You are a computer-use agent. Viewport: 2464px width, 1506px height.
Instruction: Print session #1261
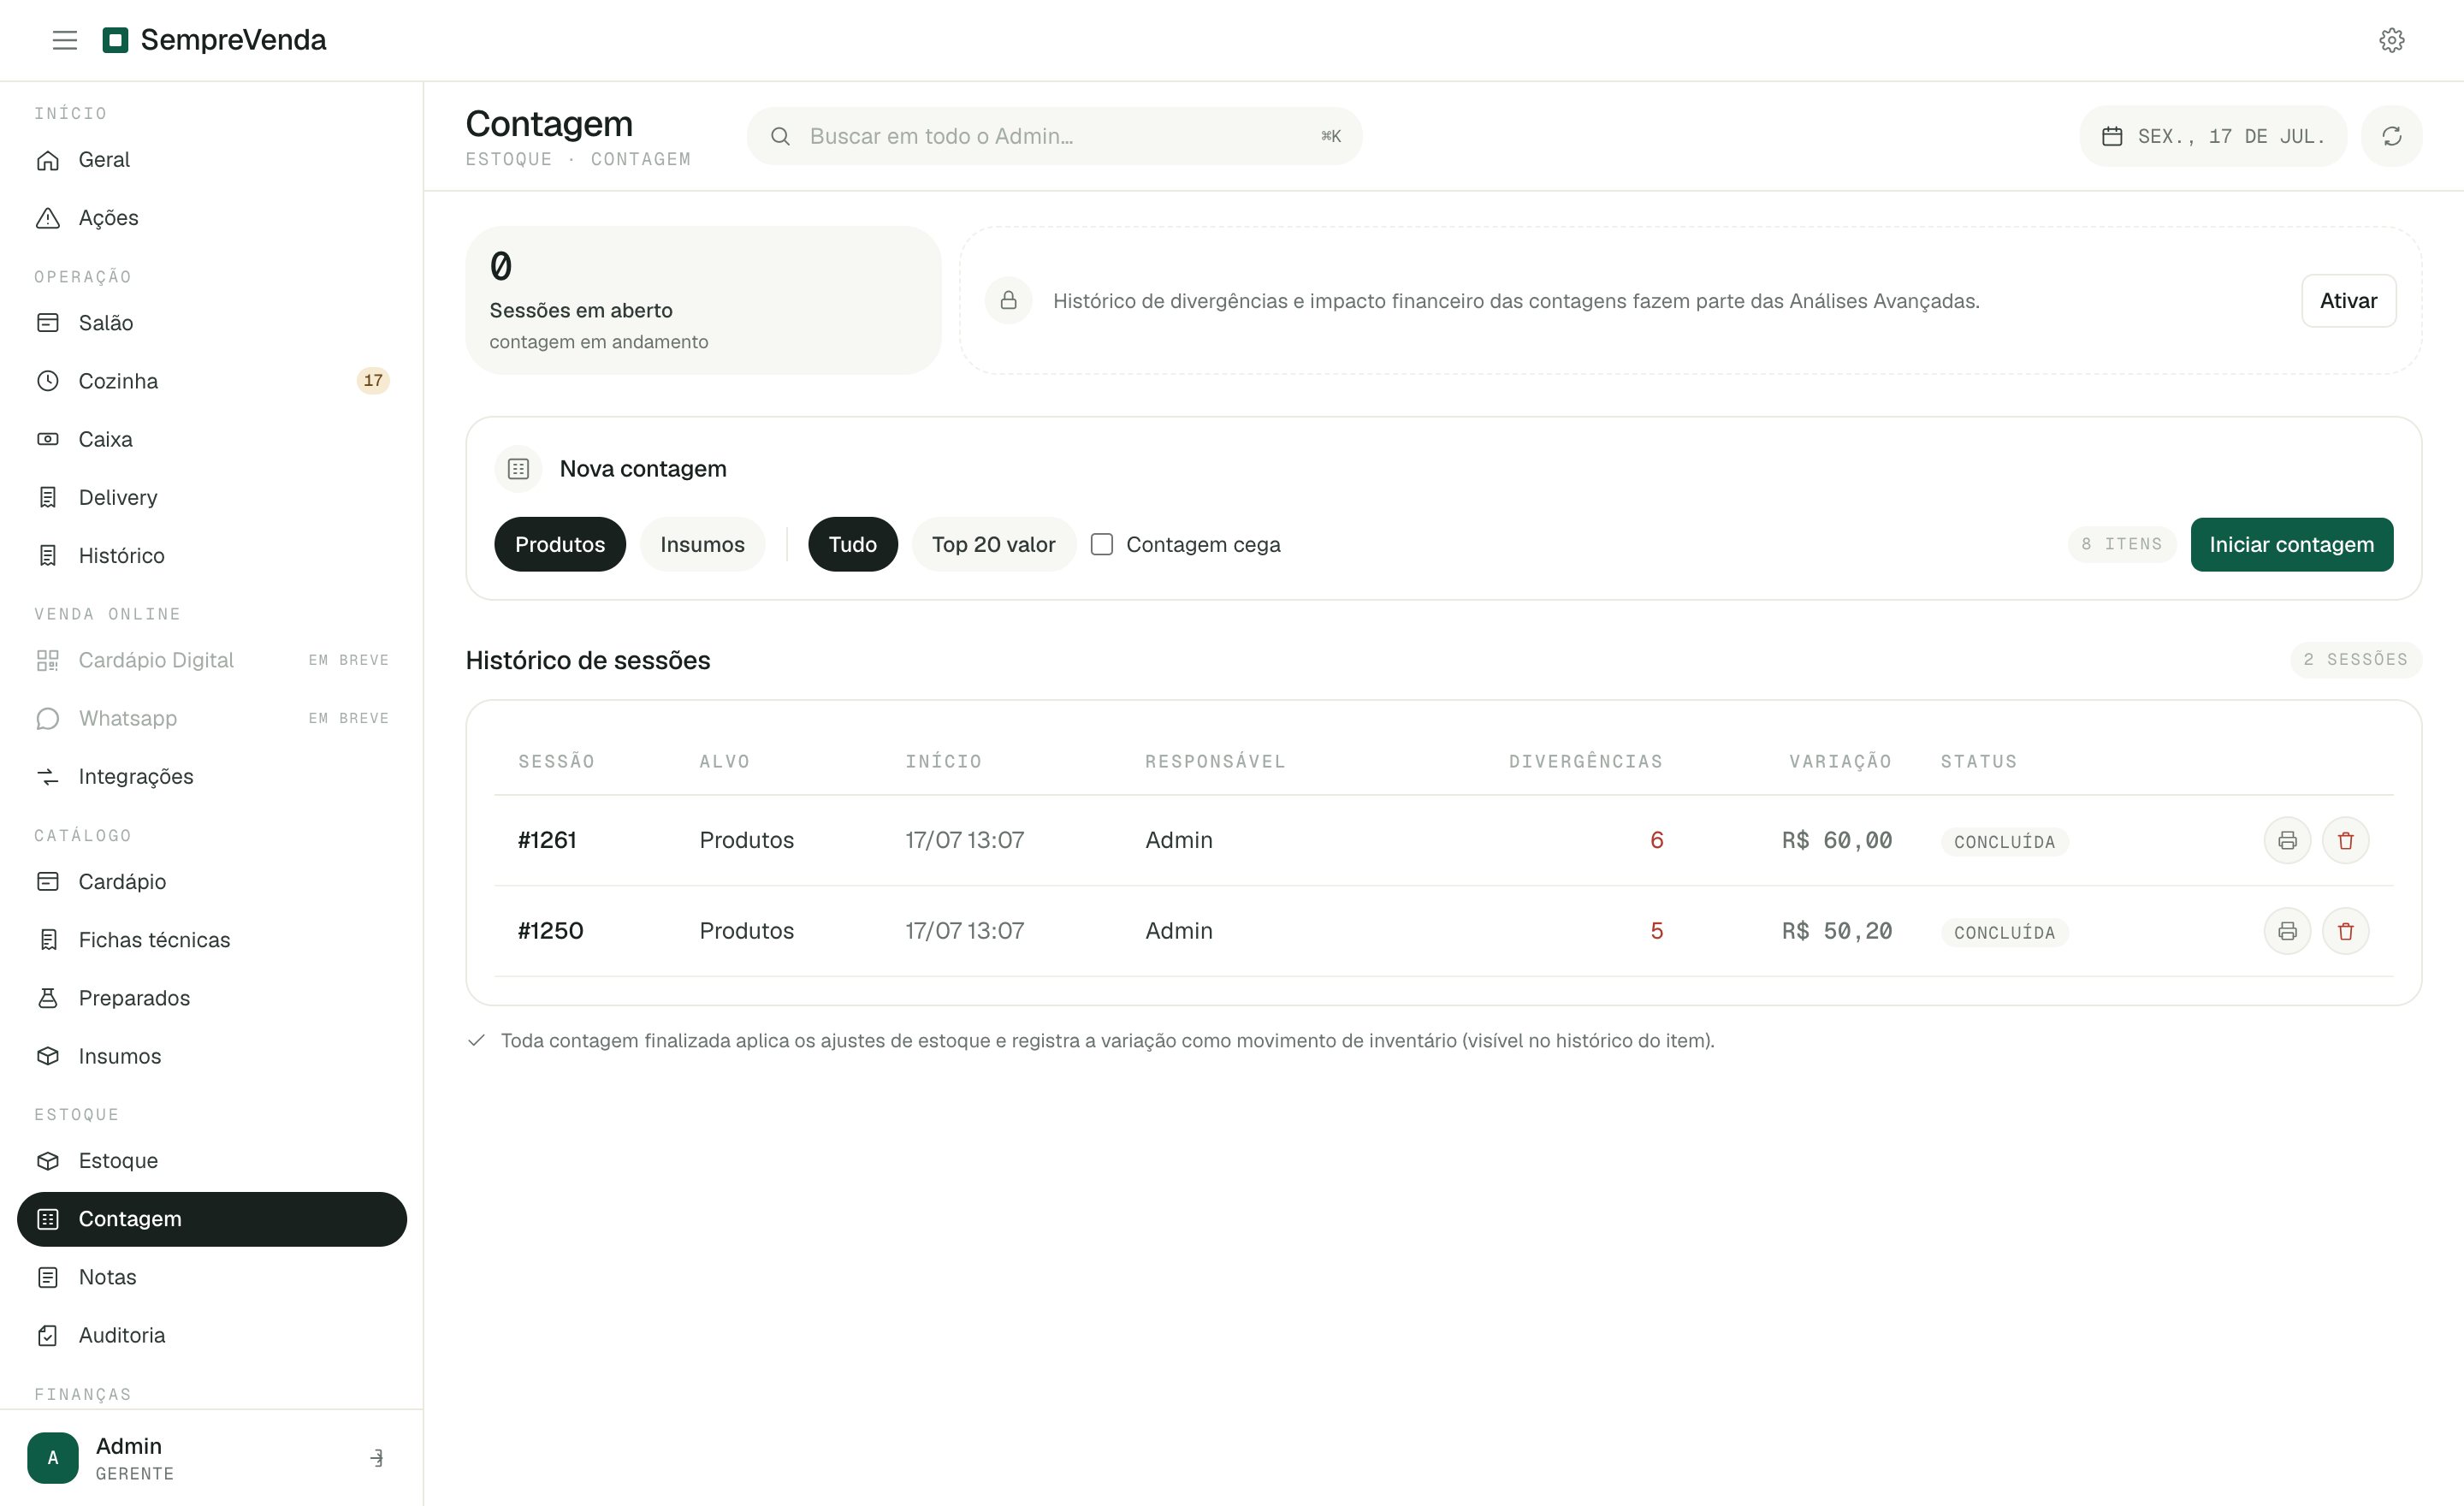click(x=2287, y=840)
